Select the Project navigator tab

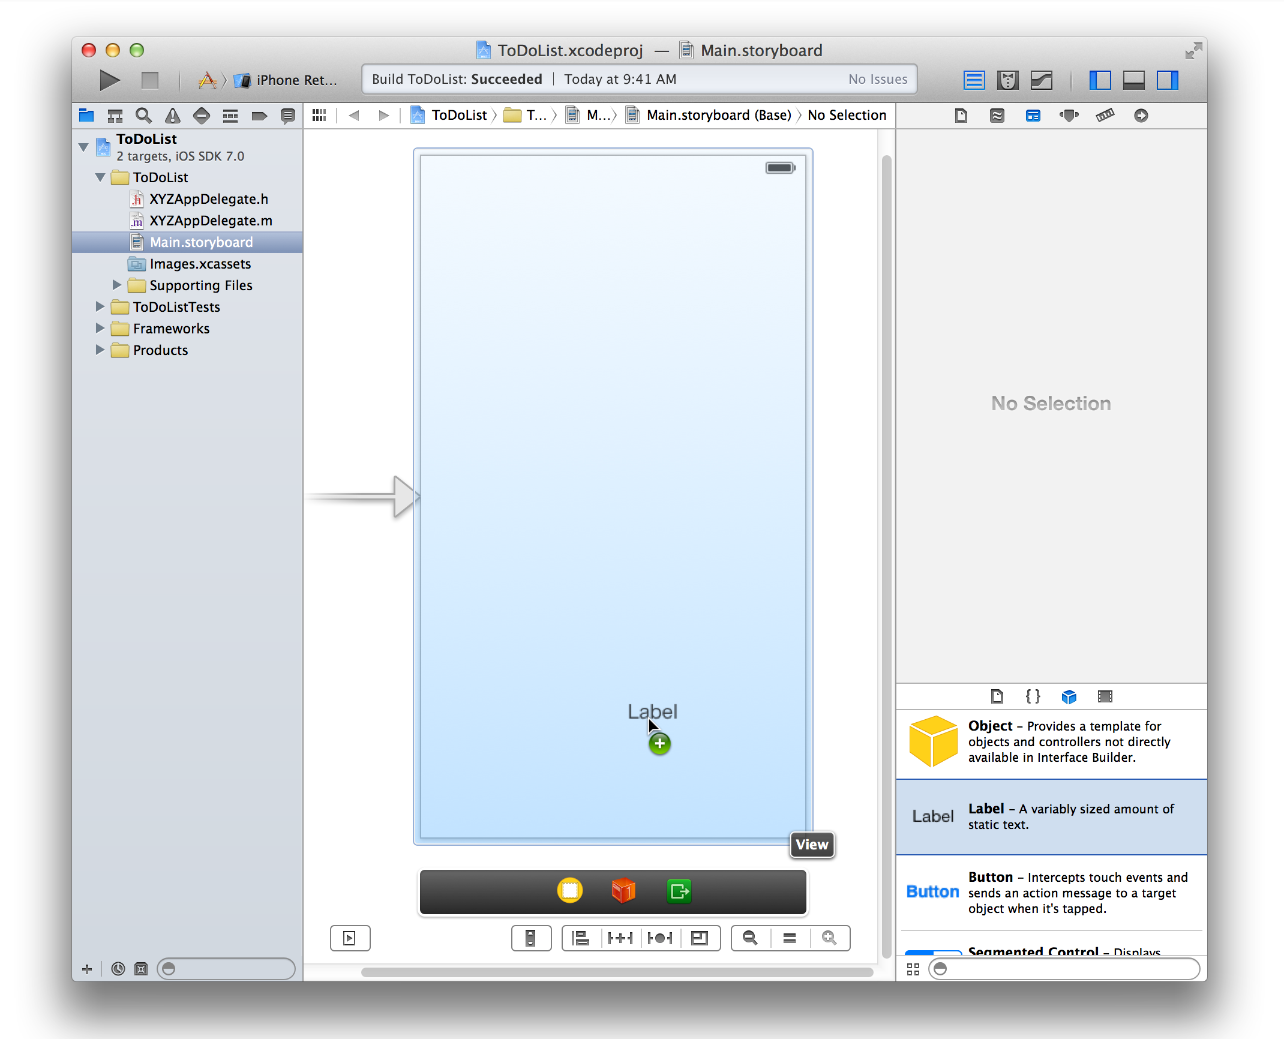pyautogui.click(x=87, y=116)
